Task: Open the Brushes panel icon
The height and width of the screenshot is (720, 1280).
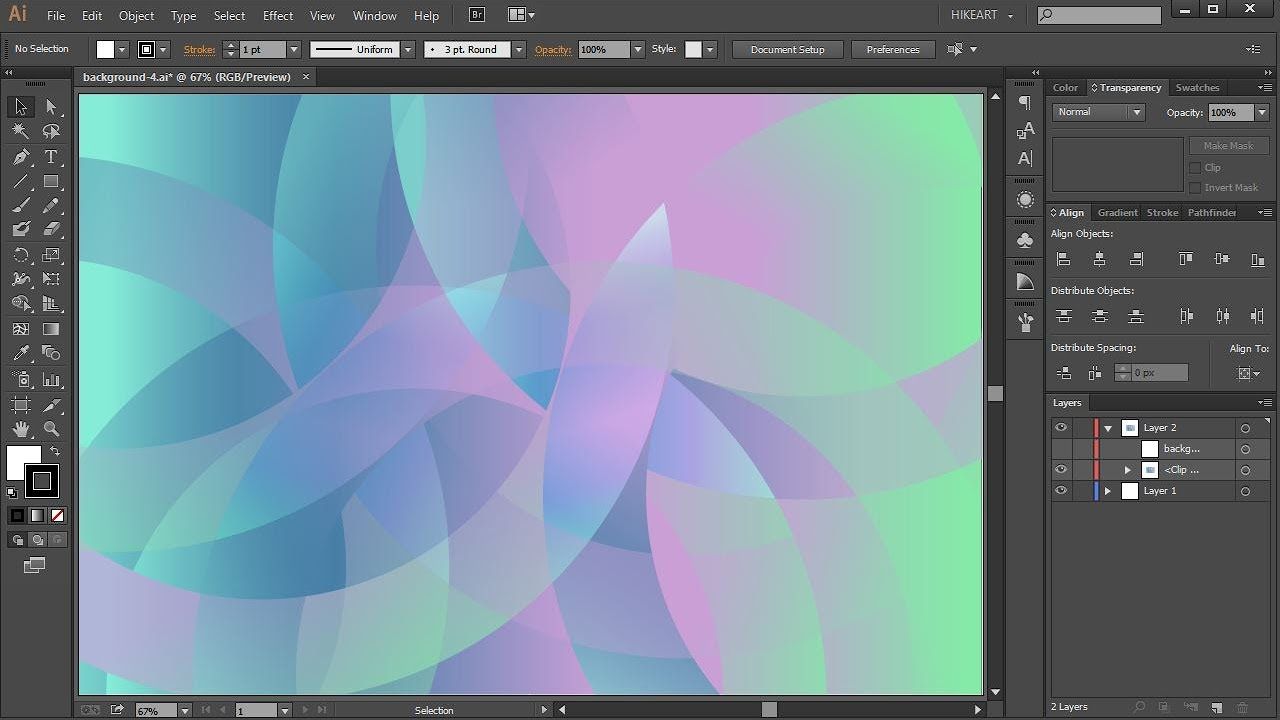Action: click(x=1025, y=322)
